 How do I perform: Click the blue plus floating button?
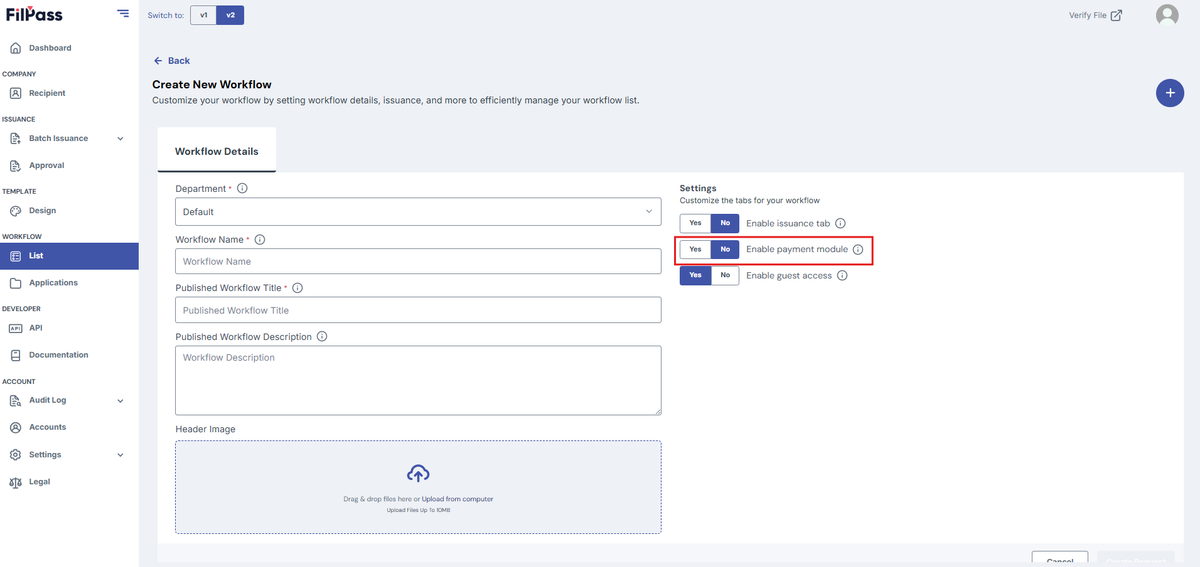pos(1170,93)
